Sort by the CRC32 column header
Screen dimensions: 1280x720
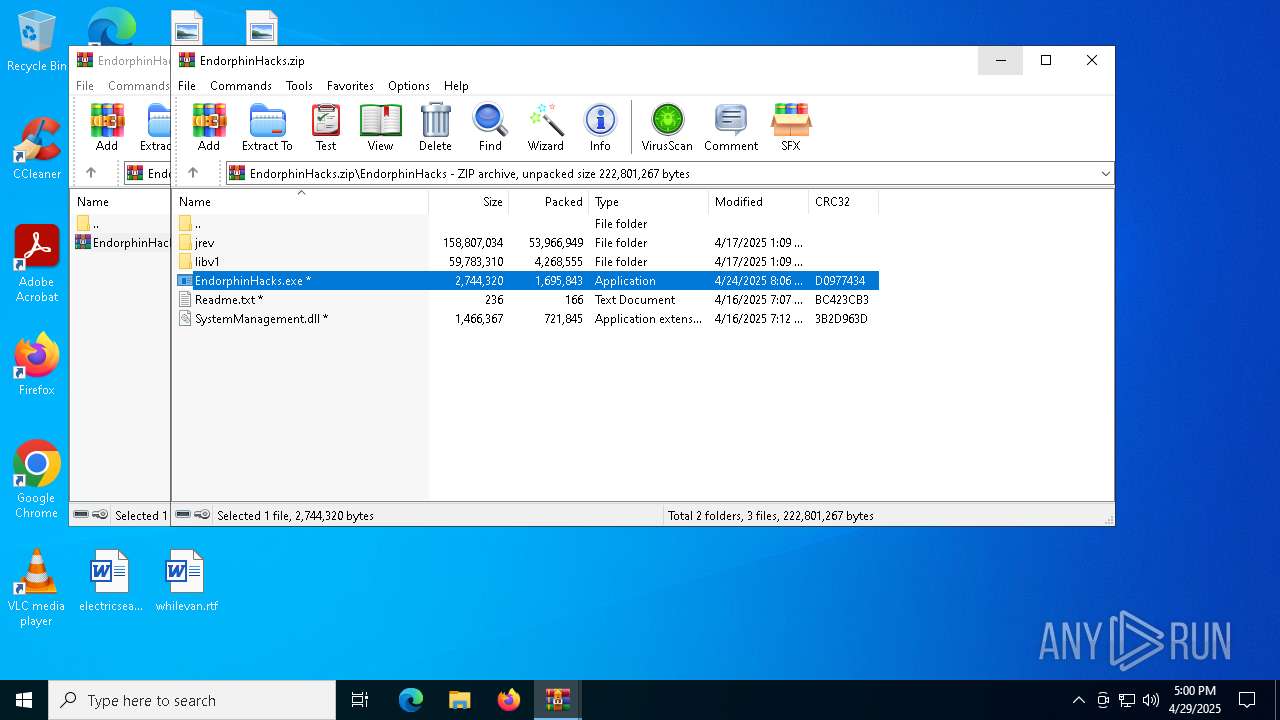(x=844, y=202)
